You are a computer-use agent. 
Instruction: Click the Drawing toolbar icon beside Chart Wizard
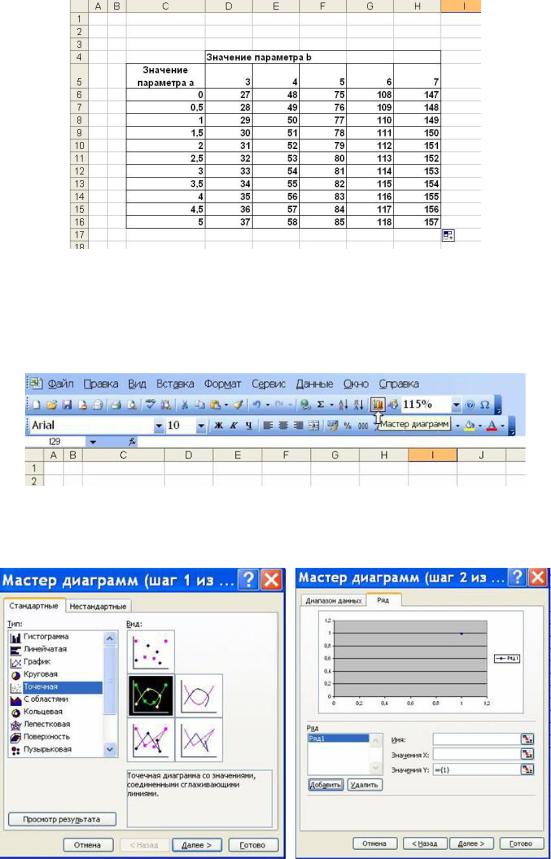click(393, 405)
